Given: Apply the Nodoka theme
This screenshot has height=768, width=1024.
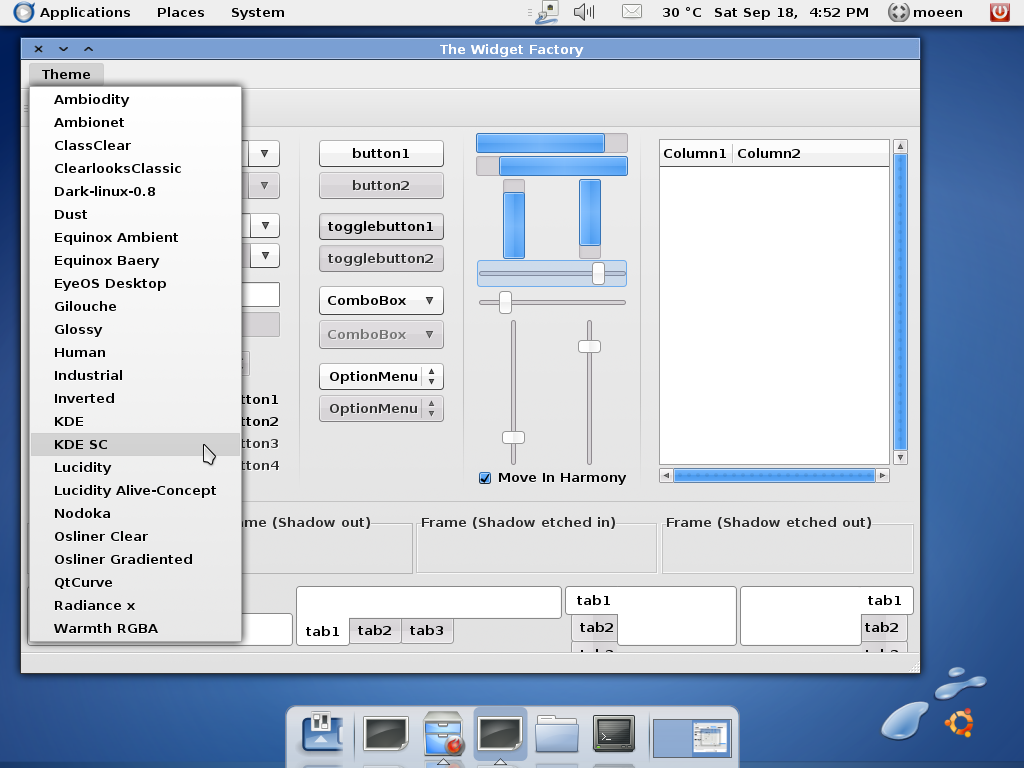Looking at the screenshot, I should coord(136,513).
